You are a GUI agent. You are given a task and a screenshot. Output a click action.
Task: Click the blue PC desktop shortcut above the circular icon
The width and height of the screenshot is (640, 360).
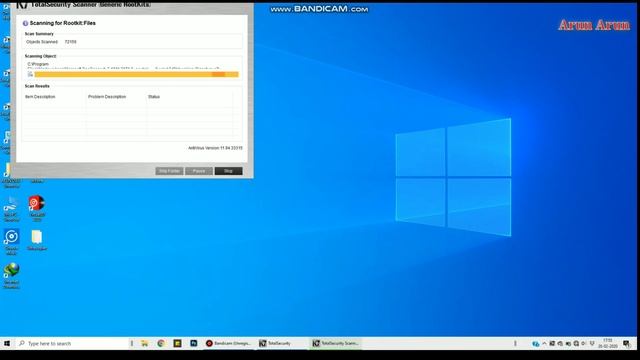[x=11, y=203]
